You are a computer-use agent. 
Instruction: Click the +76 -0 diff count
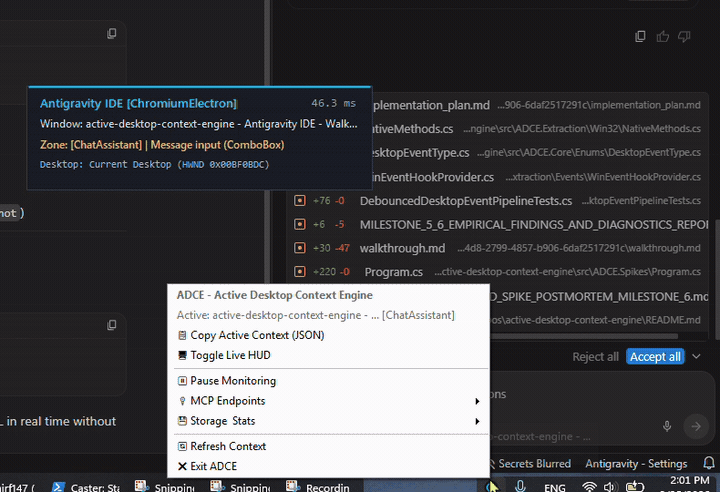coord(329,201)
